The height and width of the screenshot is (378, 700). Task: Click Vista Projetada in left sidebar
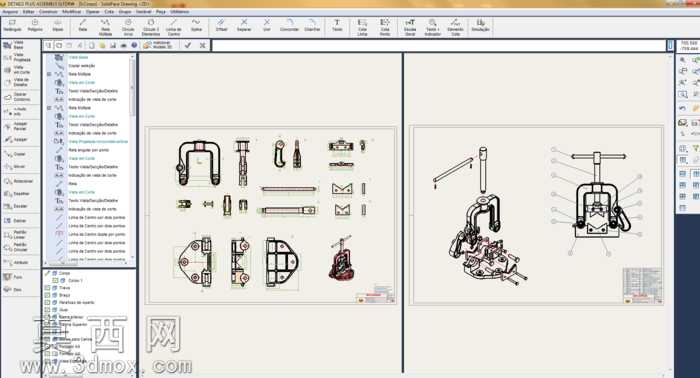coord(17,57)
